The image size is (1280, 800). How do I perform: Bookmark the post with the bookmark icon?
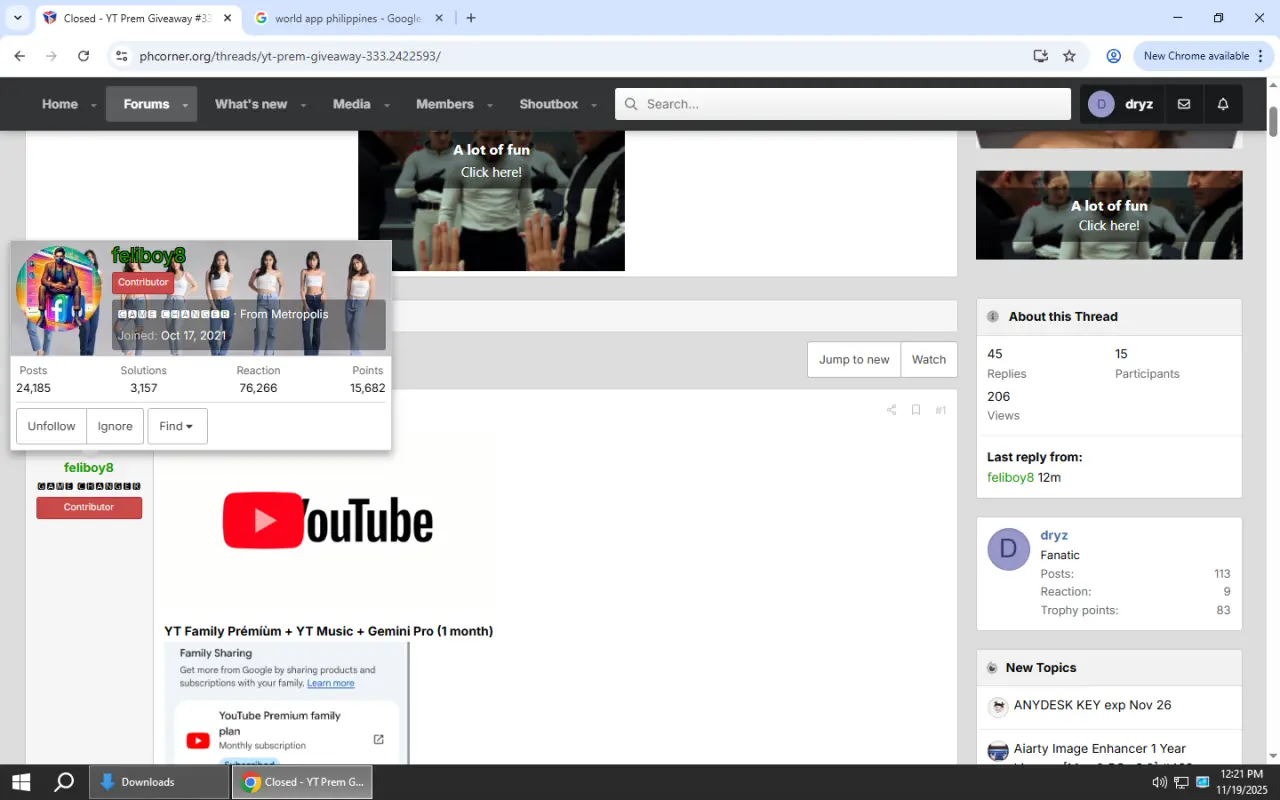tap(915, 410)
